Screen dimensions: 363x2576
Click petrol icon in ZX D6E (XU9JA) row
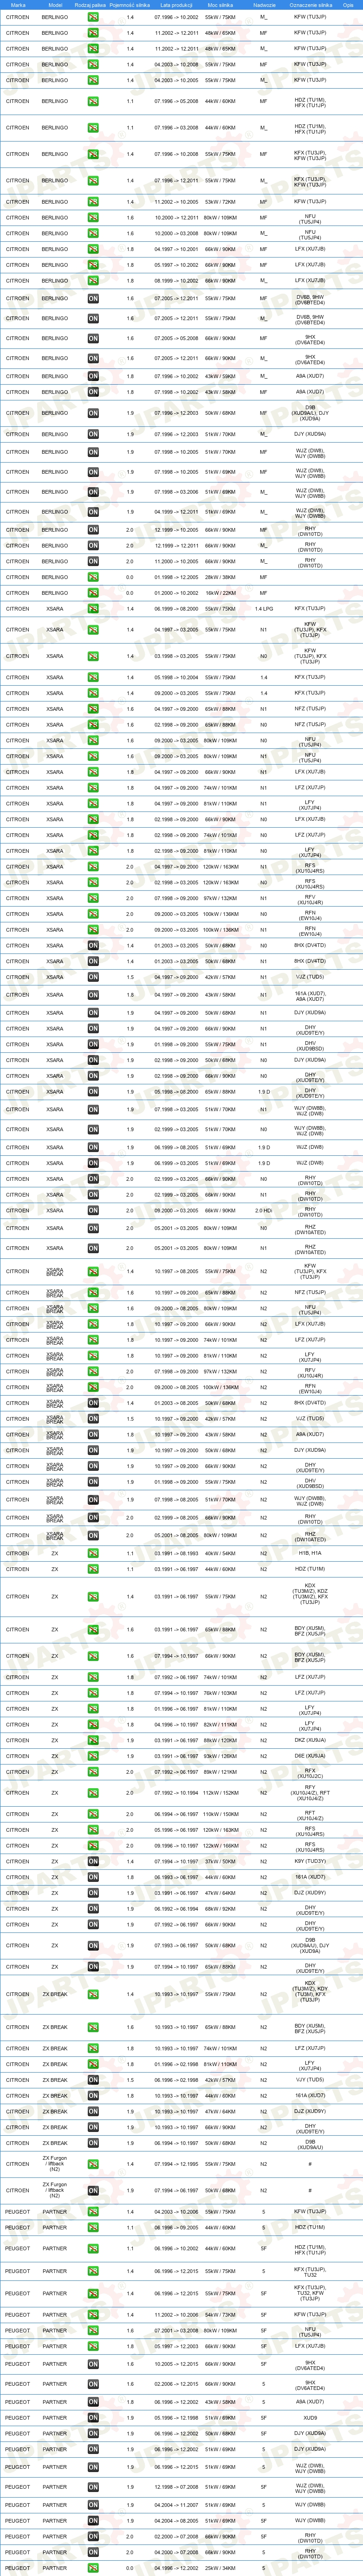click(x=93, y=1756)
